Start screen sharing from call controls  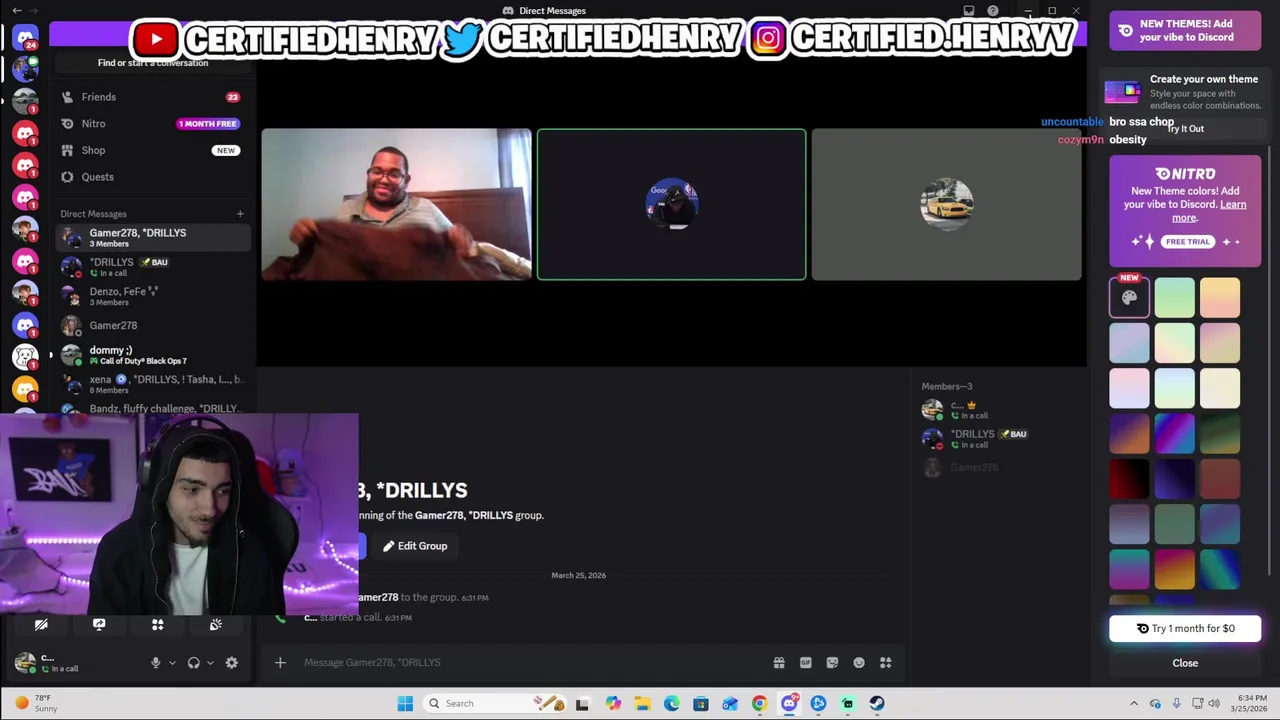(99, 624)
